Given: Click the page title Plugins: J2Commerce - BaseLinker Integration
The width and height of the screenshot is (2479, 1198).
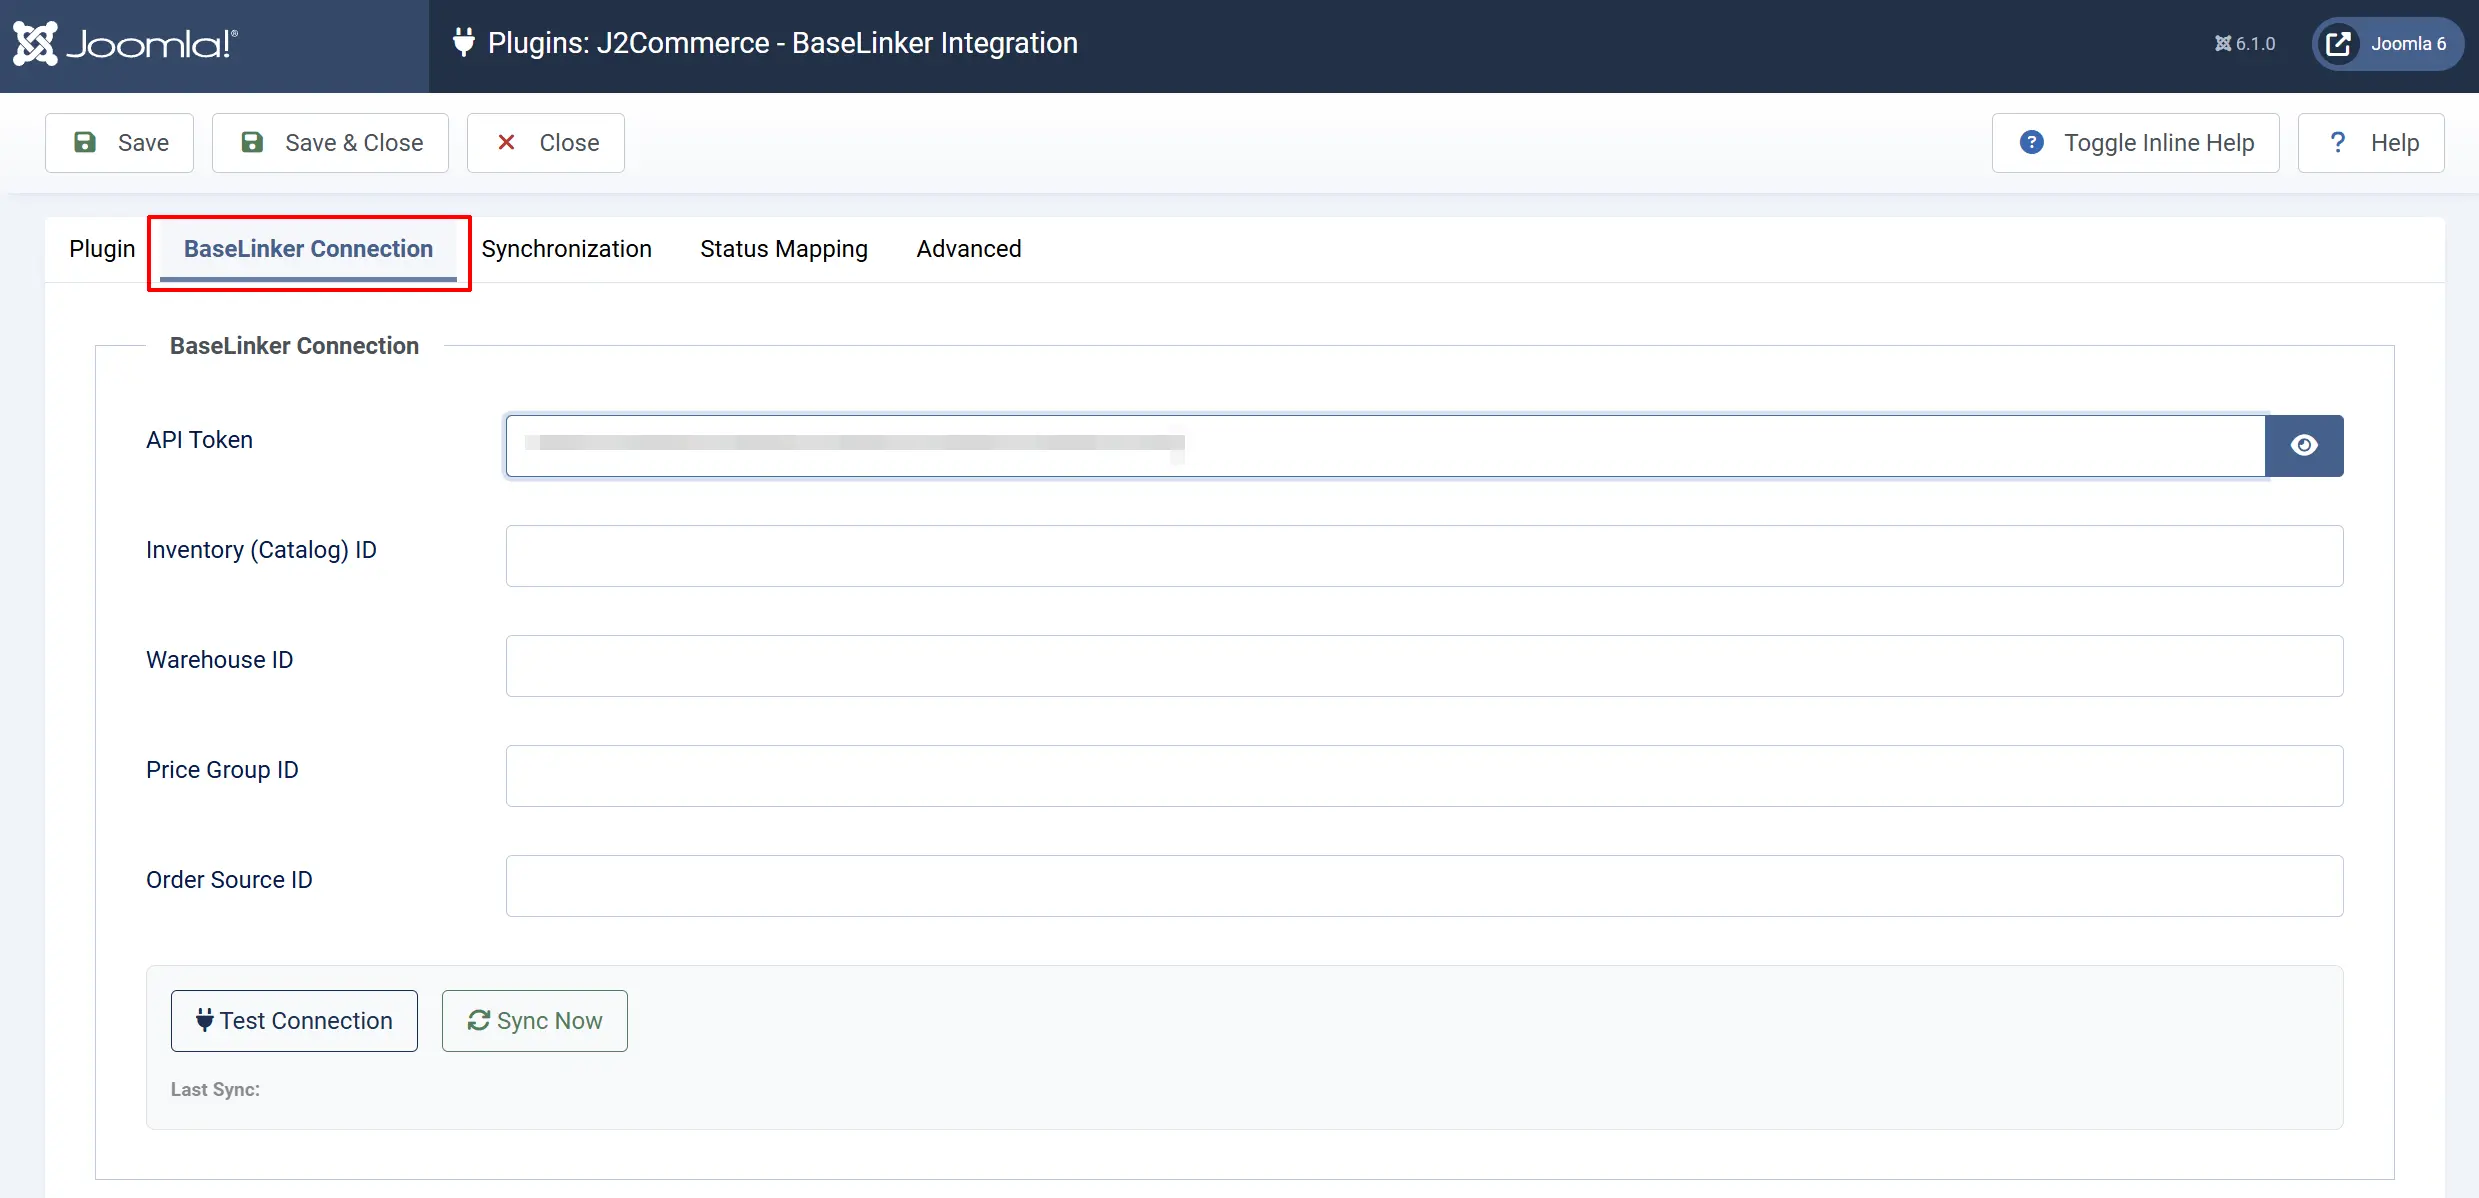Looking at the screenshot, I should pyautogui.click(x=783, y=43).
